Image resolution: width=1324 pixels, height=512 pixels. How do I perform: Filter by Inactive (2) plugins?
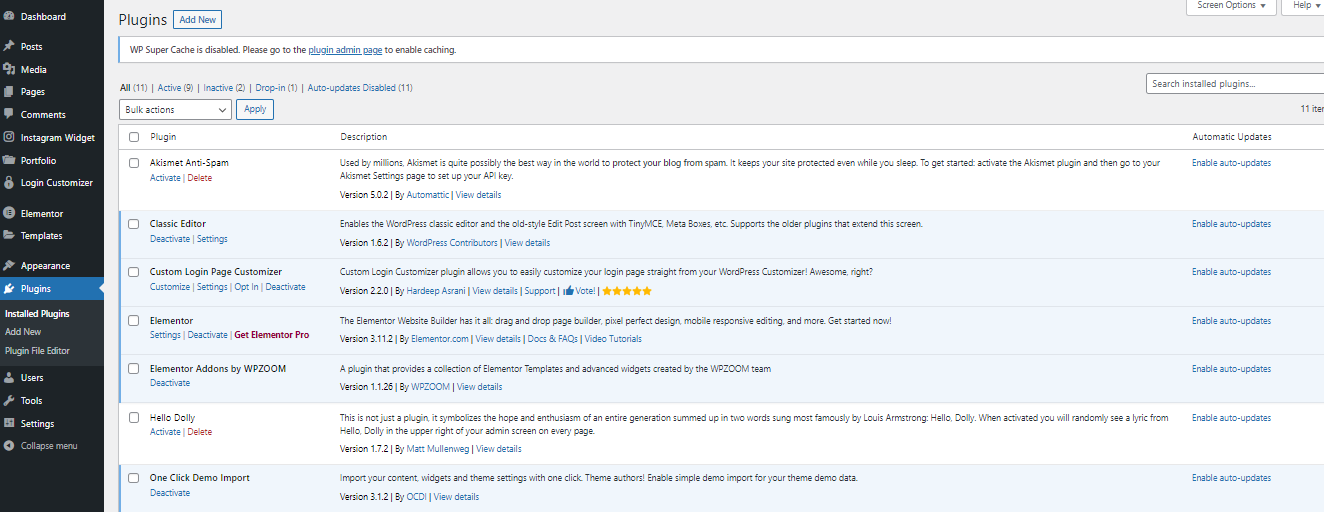tap(224, 88)
